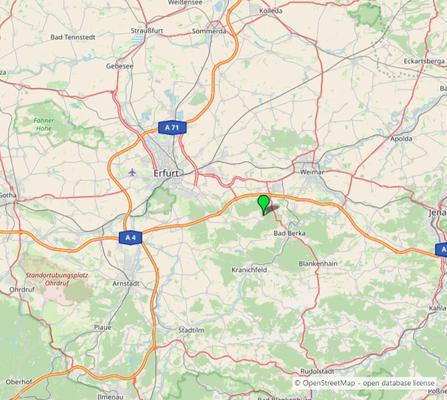Click the Arnstadt town label
This screenshot has width=447, height=400.
click(126, 284)
